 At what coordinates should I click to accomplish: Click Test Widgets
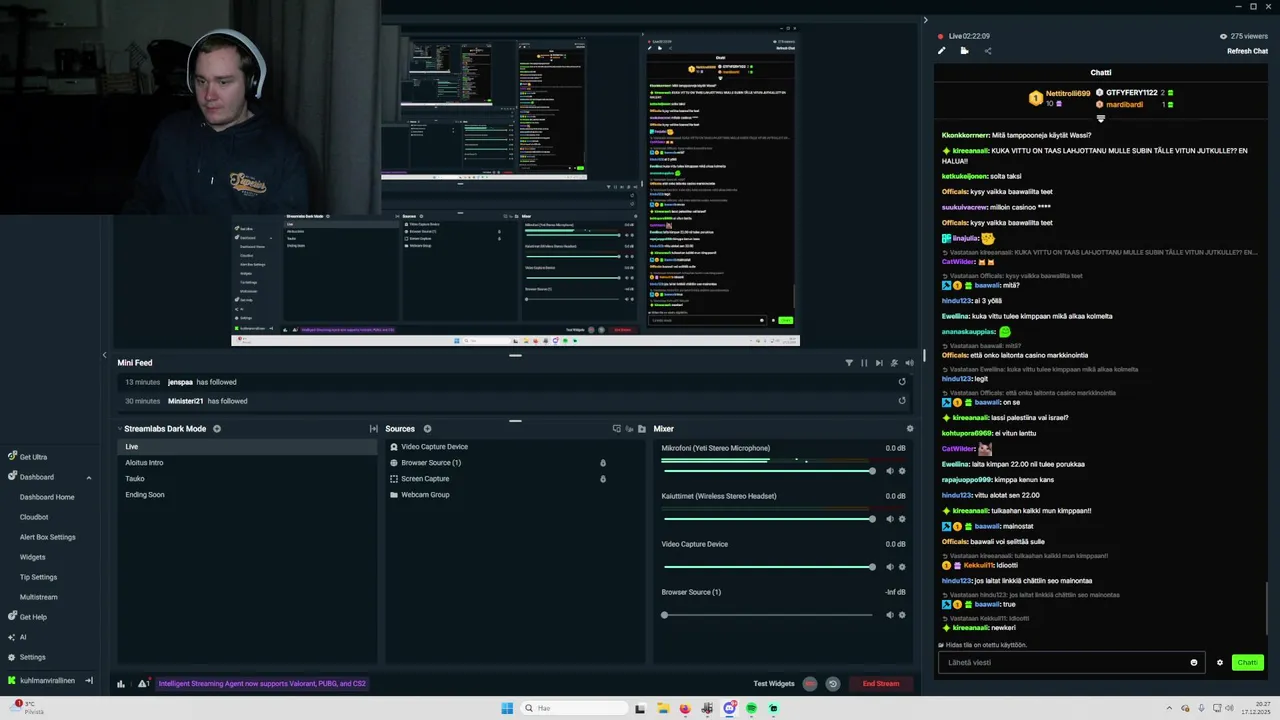point(774,684)
